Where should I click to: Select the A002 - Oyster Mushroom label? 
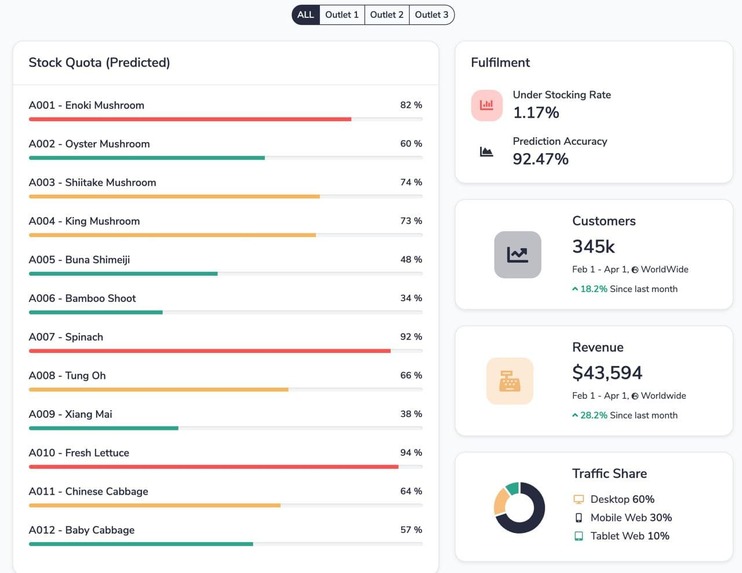pyautogui.click(x=89, y=144)
